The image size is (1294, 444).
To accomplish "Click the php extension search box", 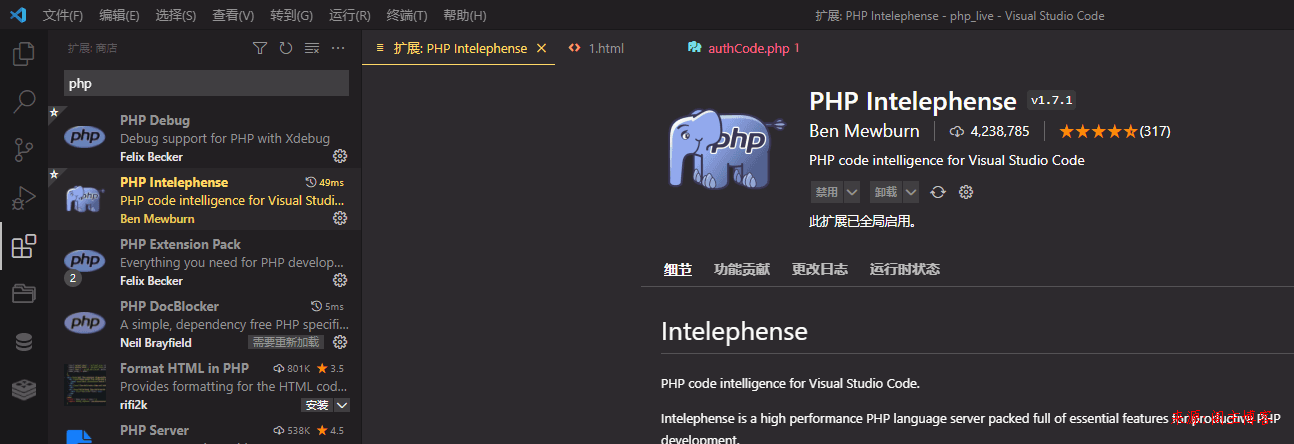I will [206, 83].
